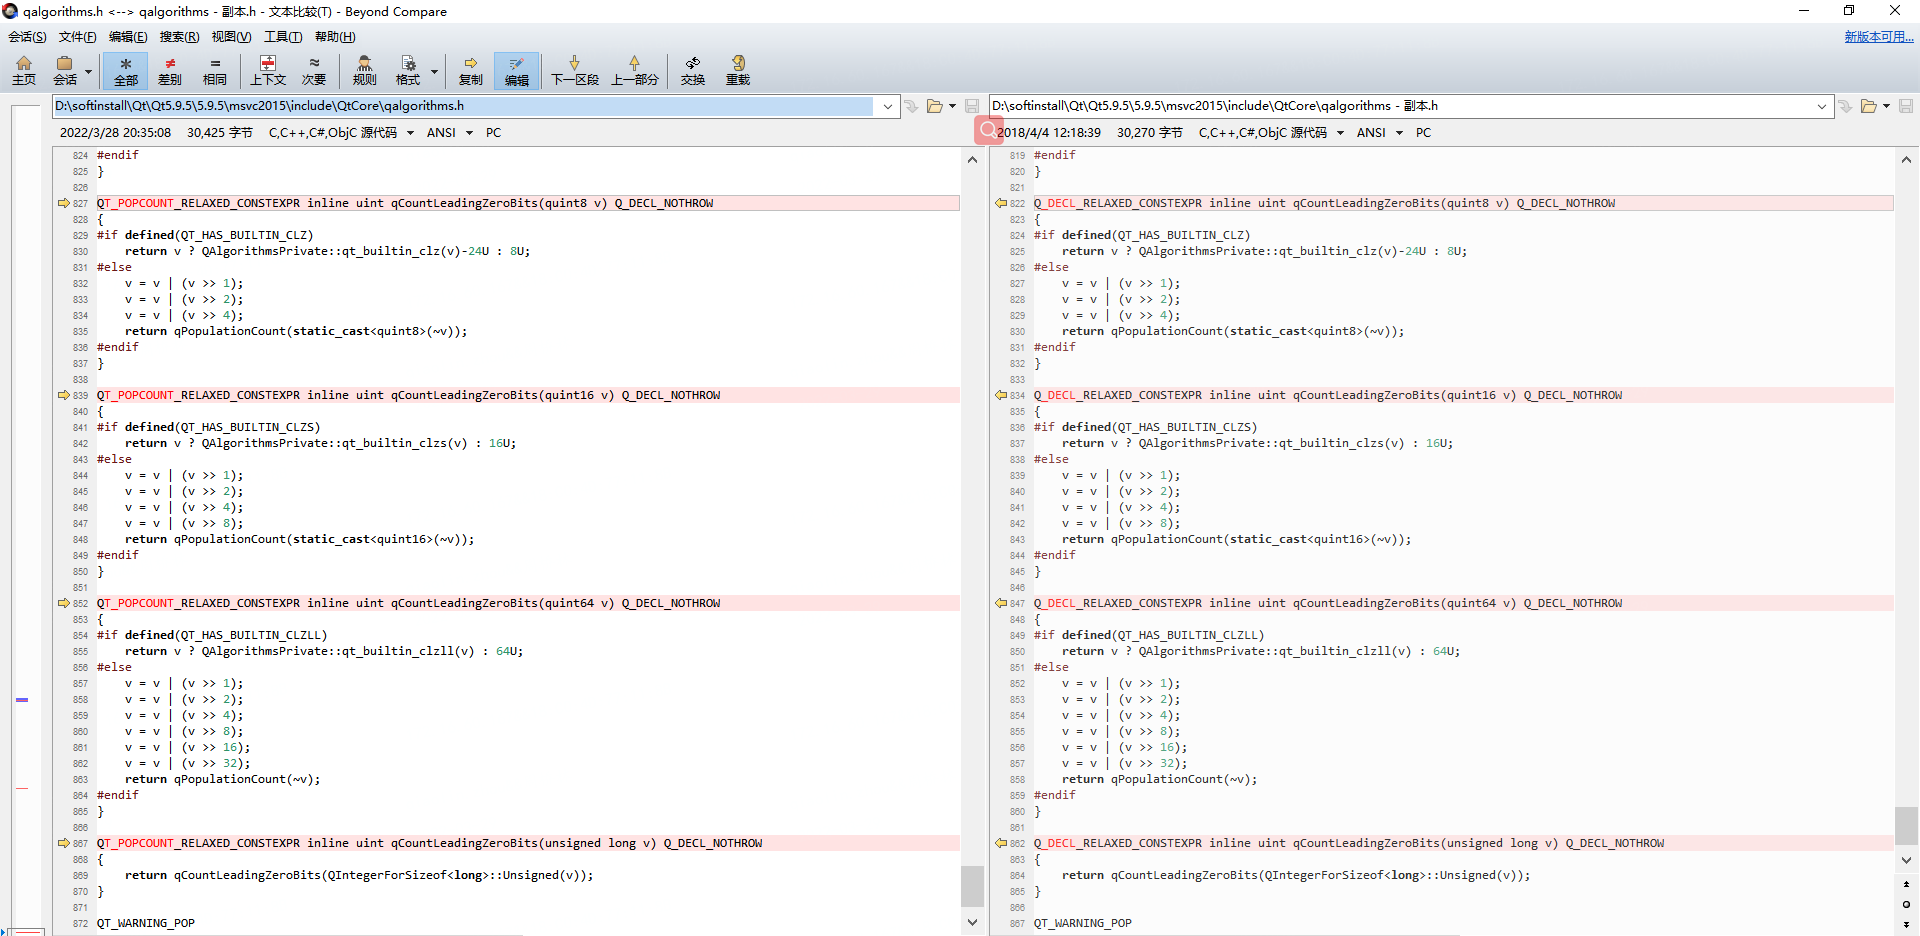Image resolution: width=1920 pixels, height=936 pixels.
Task: Toggle context display with 上下文
Action: tap(268, 70)
